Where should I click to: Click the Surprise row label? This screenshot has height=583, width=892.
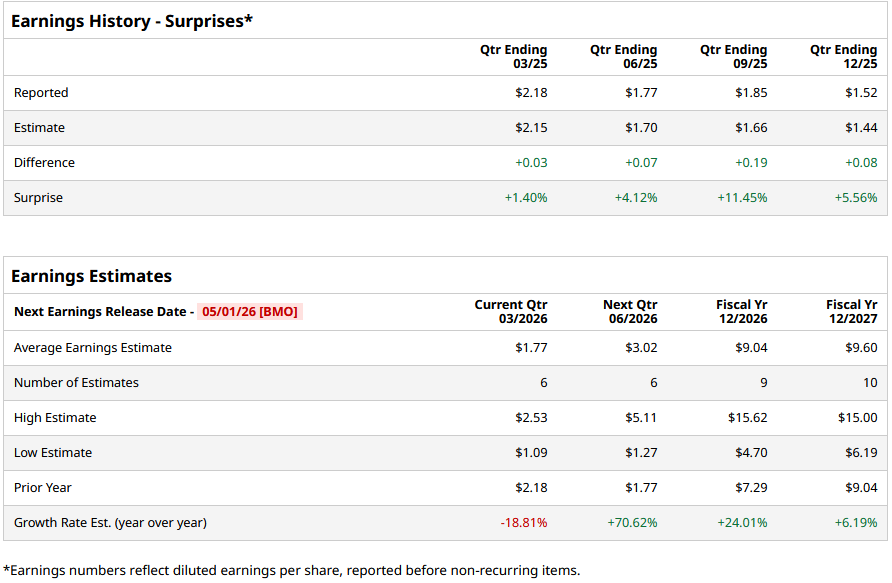(x=38, y=198)
